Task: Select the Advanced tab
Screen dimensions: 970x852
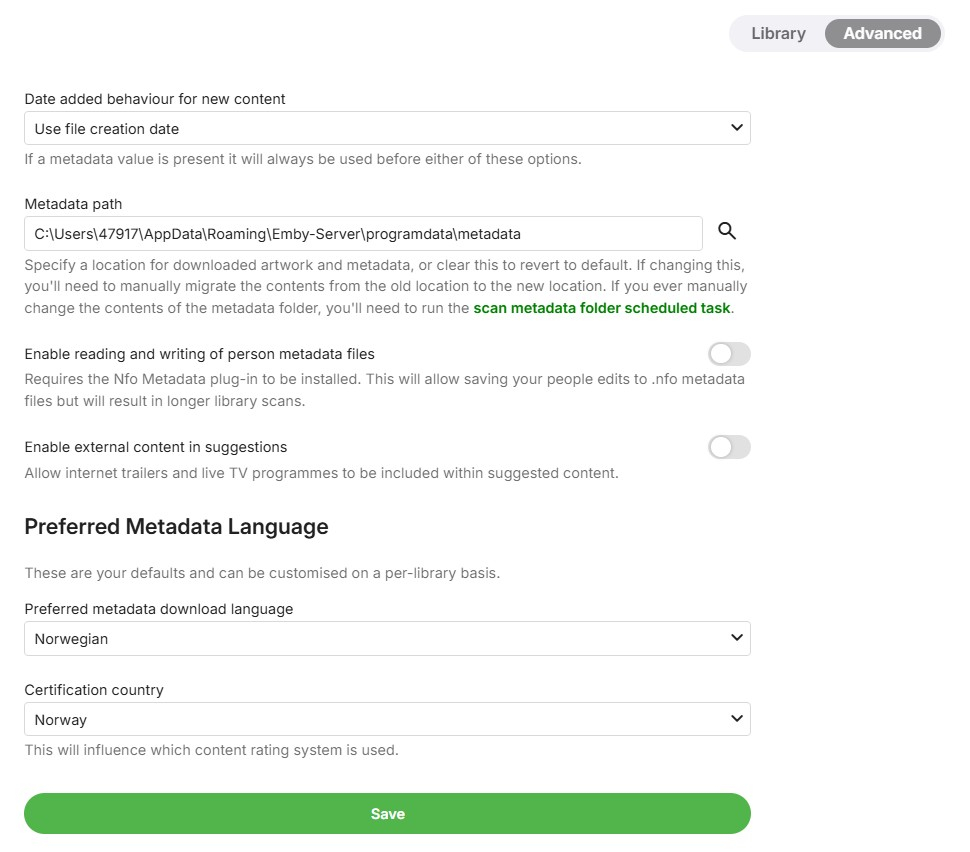Action: [882, 33]
